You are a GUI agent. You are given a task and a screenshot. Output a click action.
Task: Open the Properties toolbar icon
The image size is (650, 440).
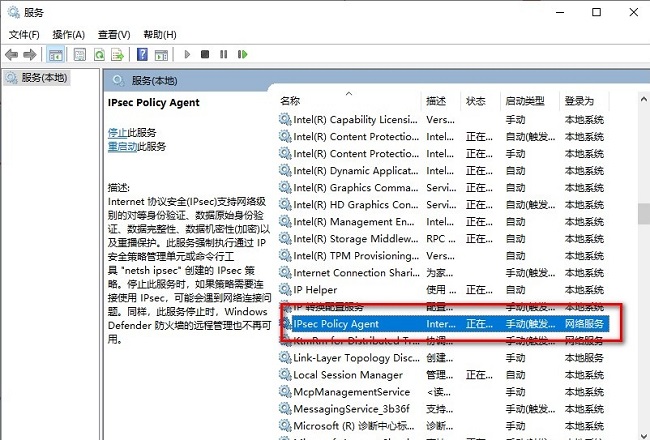[x=80, y=54]
